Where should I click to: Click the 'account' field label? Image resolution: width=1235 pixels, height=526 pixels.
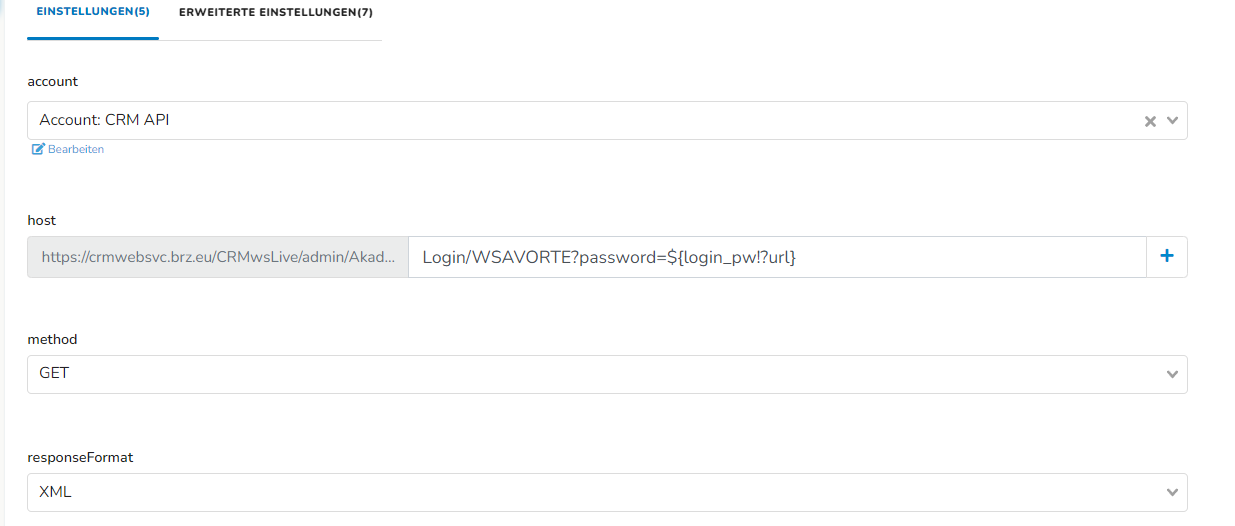pos(52,81)
